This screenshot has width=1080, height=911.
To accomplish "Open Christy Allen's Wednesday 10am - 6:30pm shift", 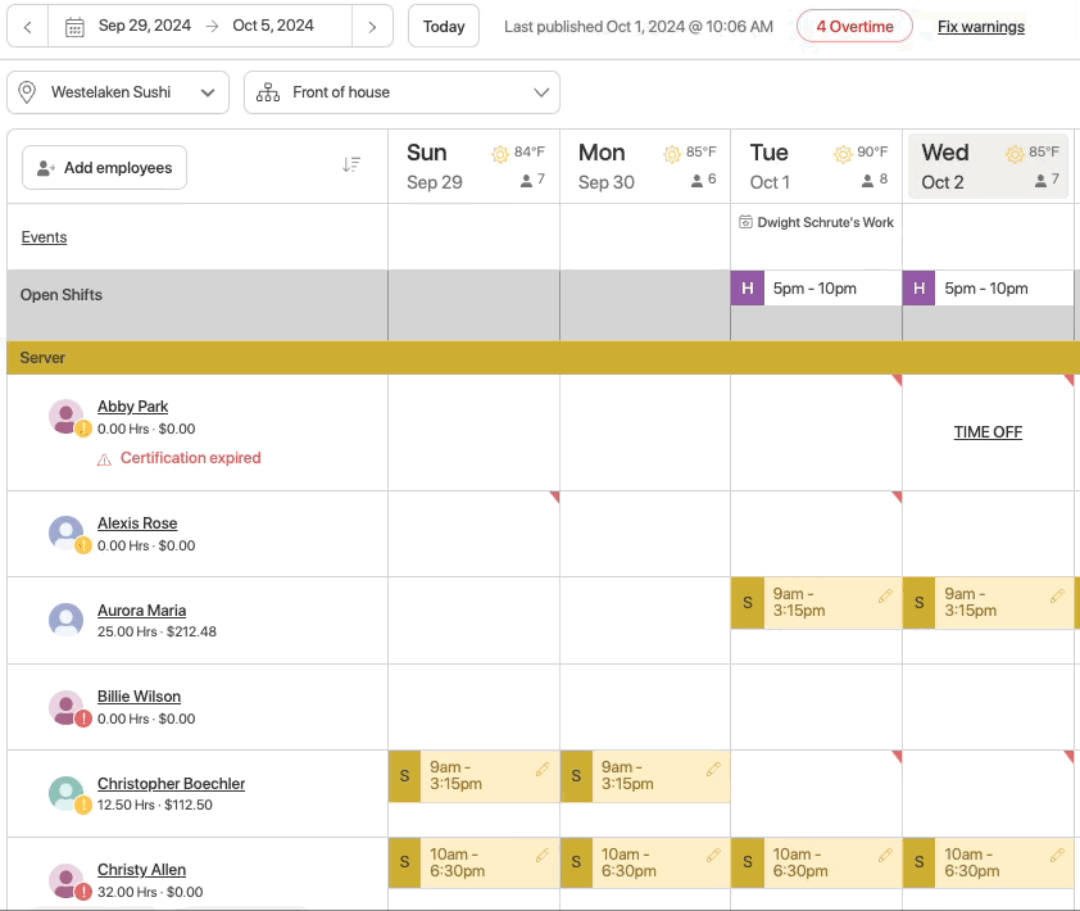I will [988, 863].
